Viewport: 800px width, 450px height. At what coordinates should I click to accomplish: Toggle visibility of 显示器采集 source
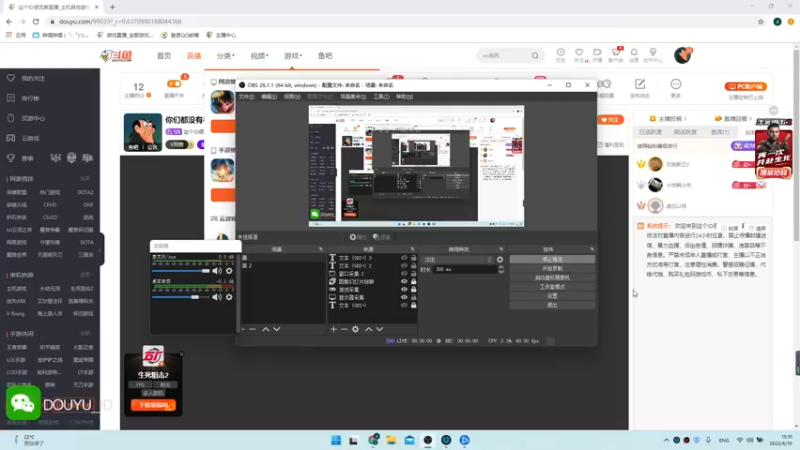point(404,297)
